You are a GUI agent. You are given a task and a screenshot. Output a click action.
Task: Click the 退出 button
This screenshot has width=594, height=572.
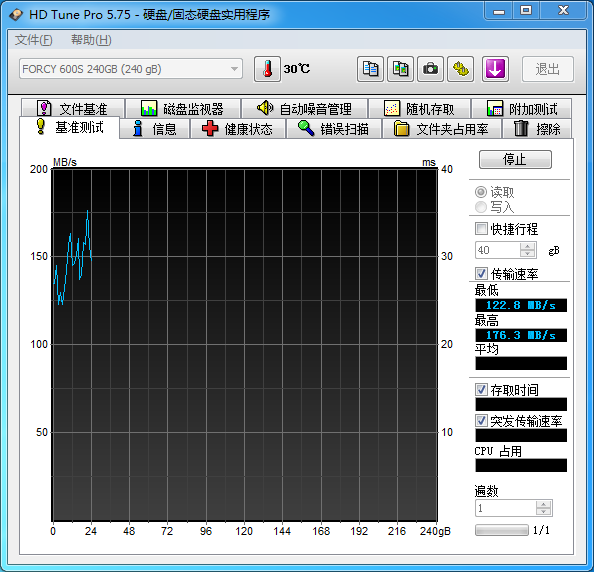coord(548,69)
